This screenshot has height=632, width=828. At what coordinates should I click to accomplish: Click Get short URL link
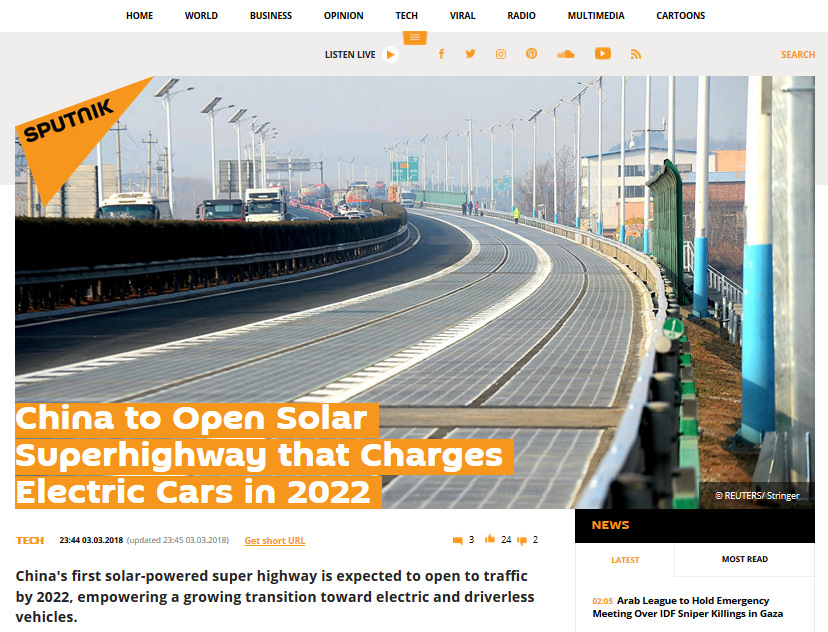pos(275,541)
